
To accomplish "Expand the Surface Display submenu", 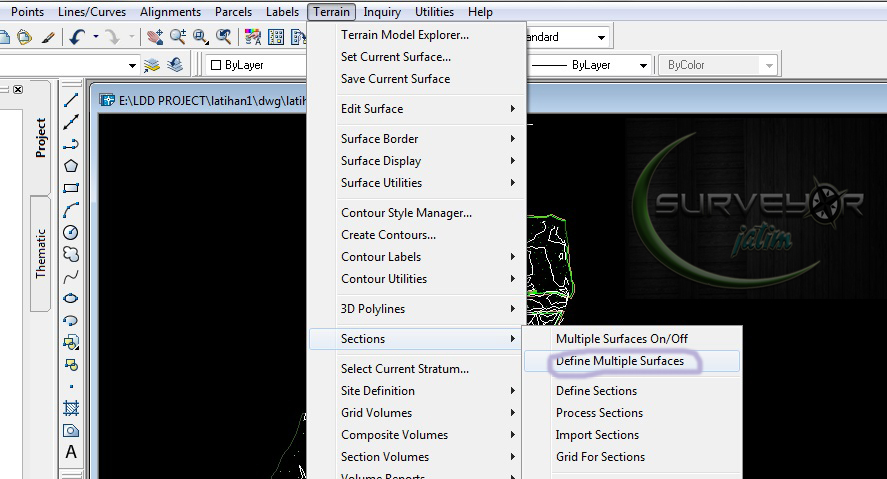I will (x=417, y=161).
